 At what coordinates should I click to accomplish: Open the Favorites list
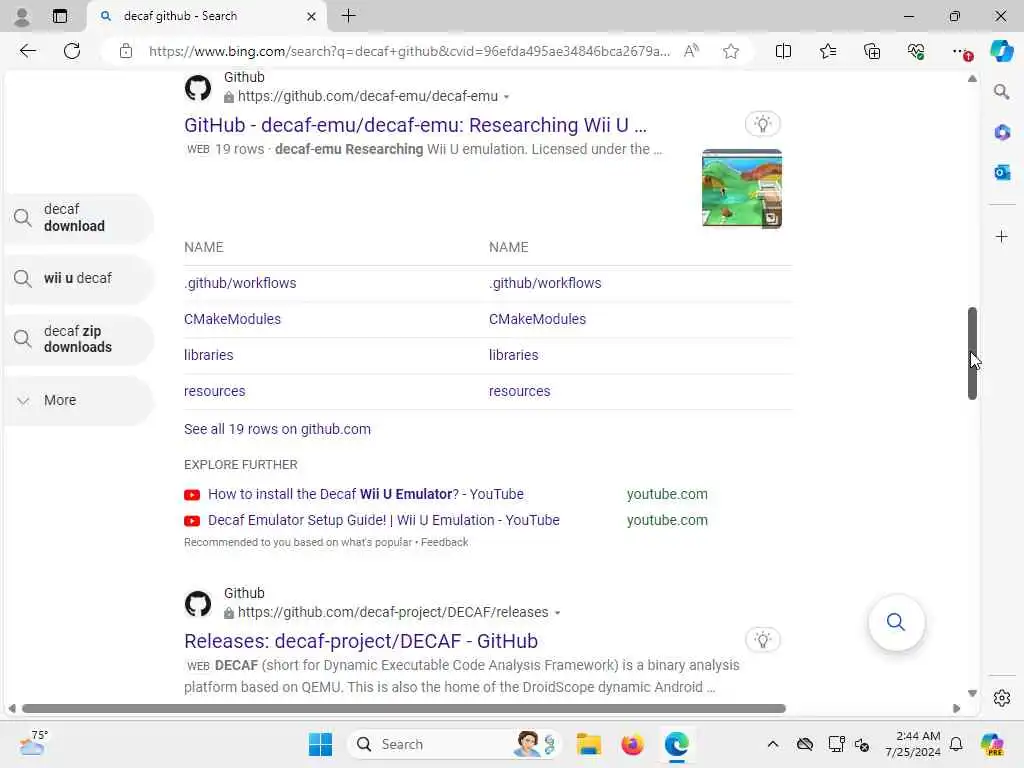[x=827, y=51]
